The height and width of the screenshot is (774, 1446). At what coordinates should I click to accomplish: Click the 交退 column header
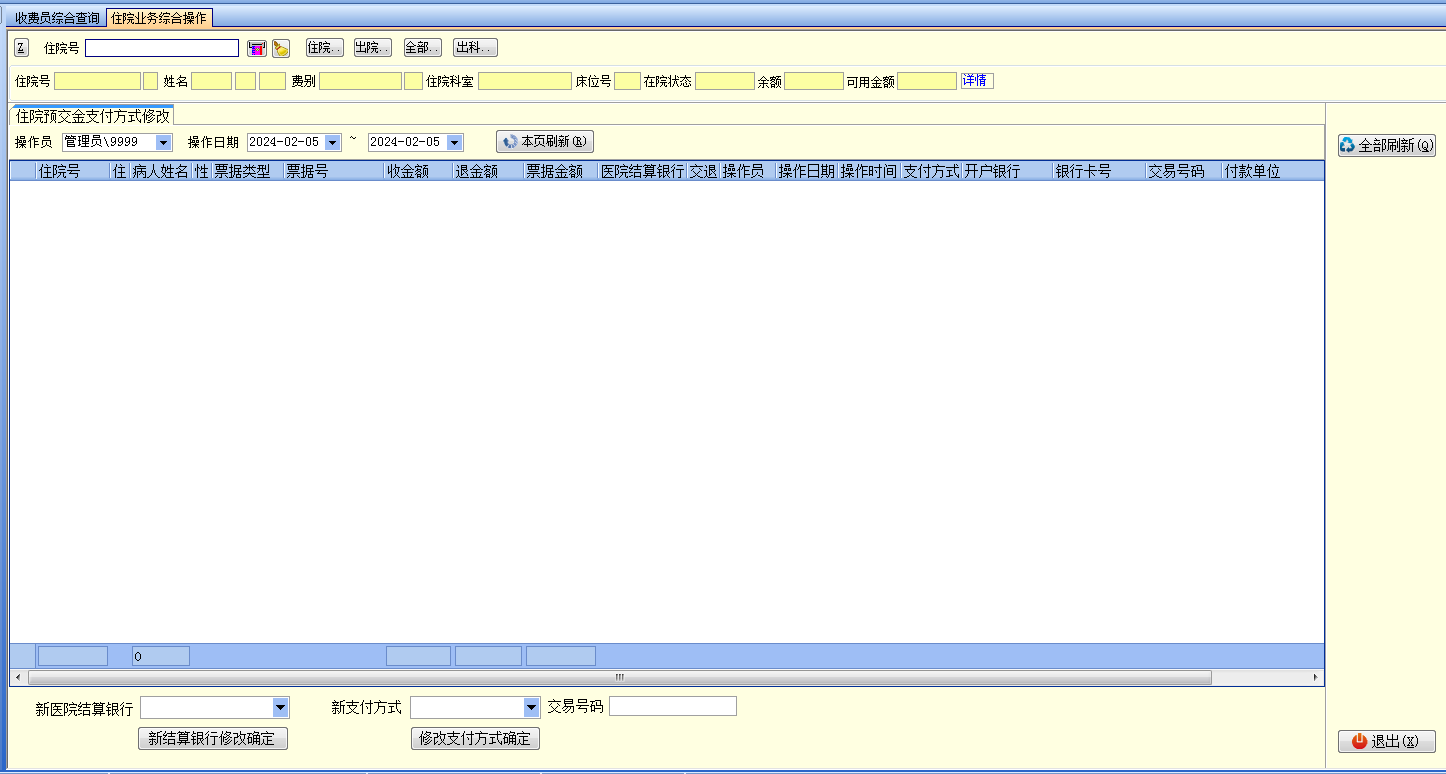(x=703, y=172)
